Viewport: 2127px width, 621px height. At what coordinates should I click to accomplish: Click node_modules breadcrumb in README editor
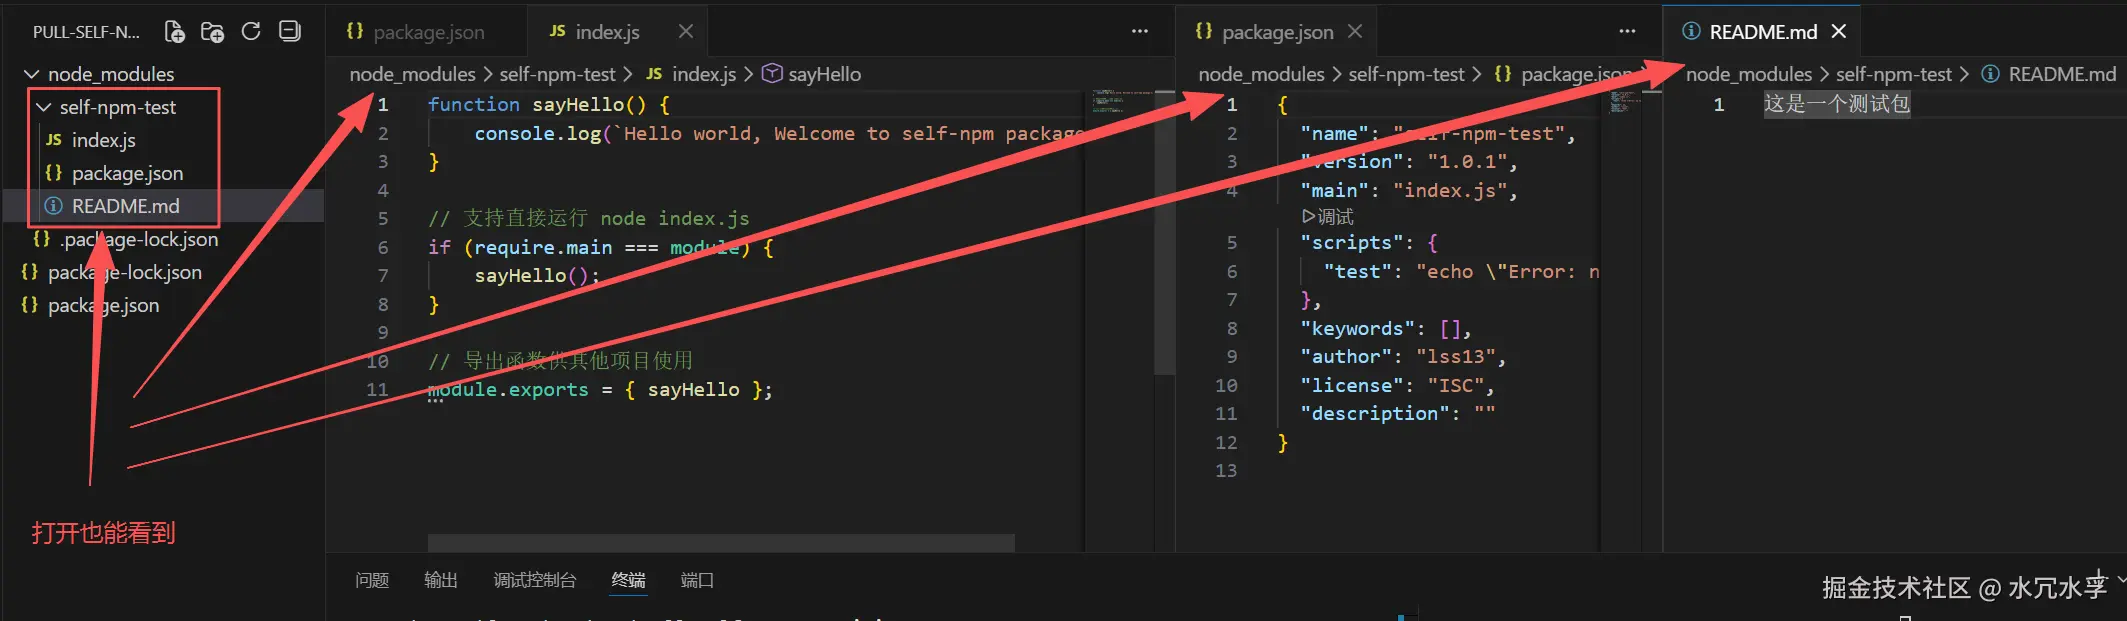point(1749,74)
